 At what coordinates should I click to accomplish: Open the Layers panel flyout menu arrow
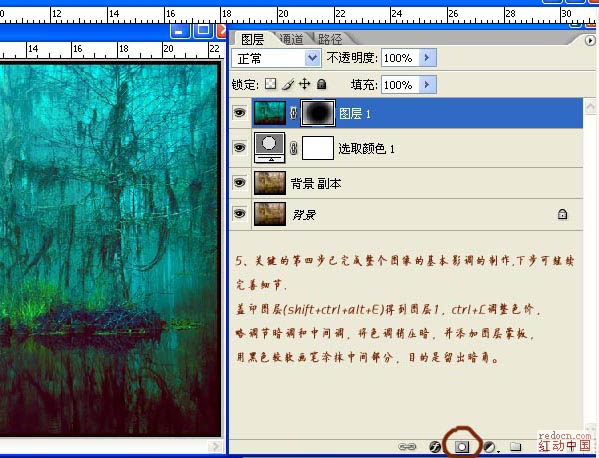[590, 40]
